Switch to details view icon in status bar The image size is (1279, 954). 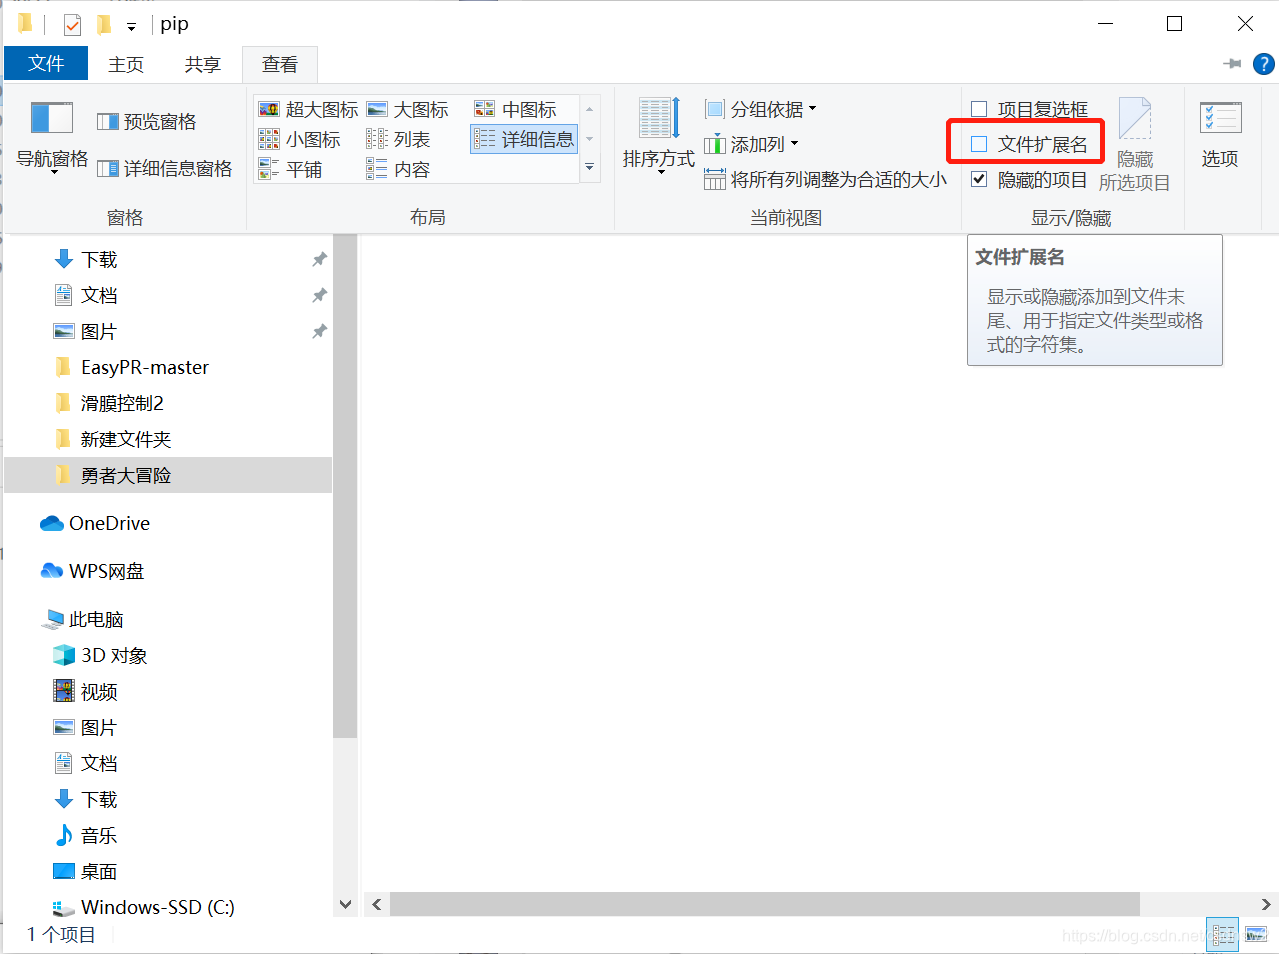coord(1223,935)
